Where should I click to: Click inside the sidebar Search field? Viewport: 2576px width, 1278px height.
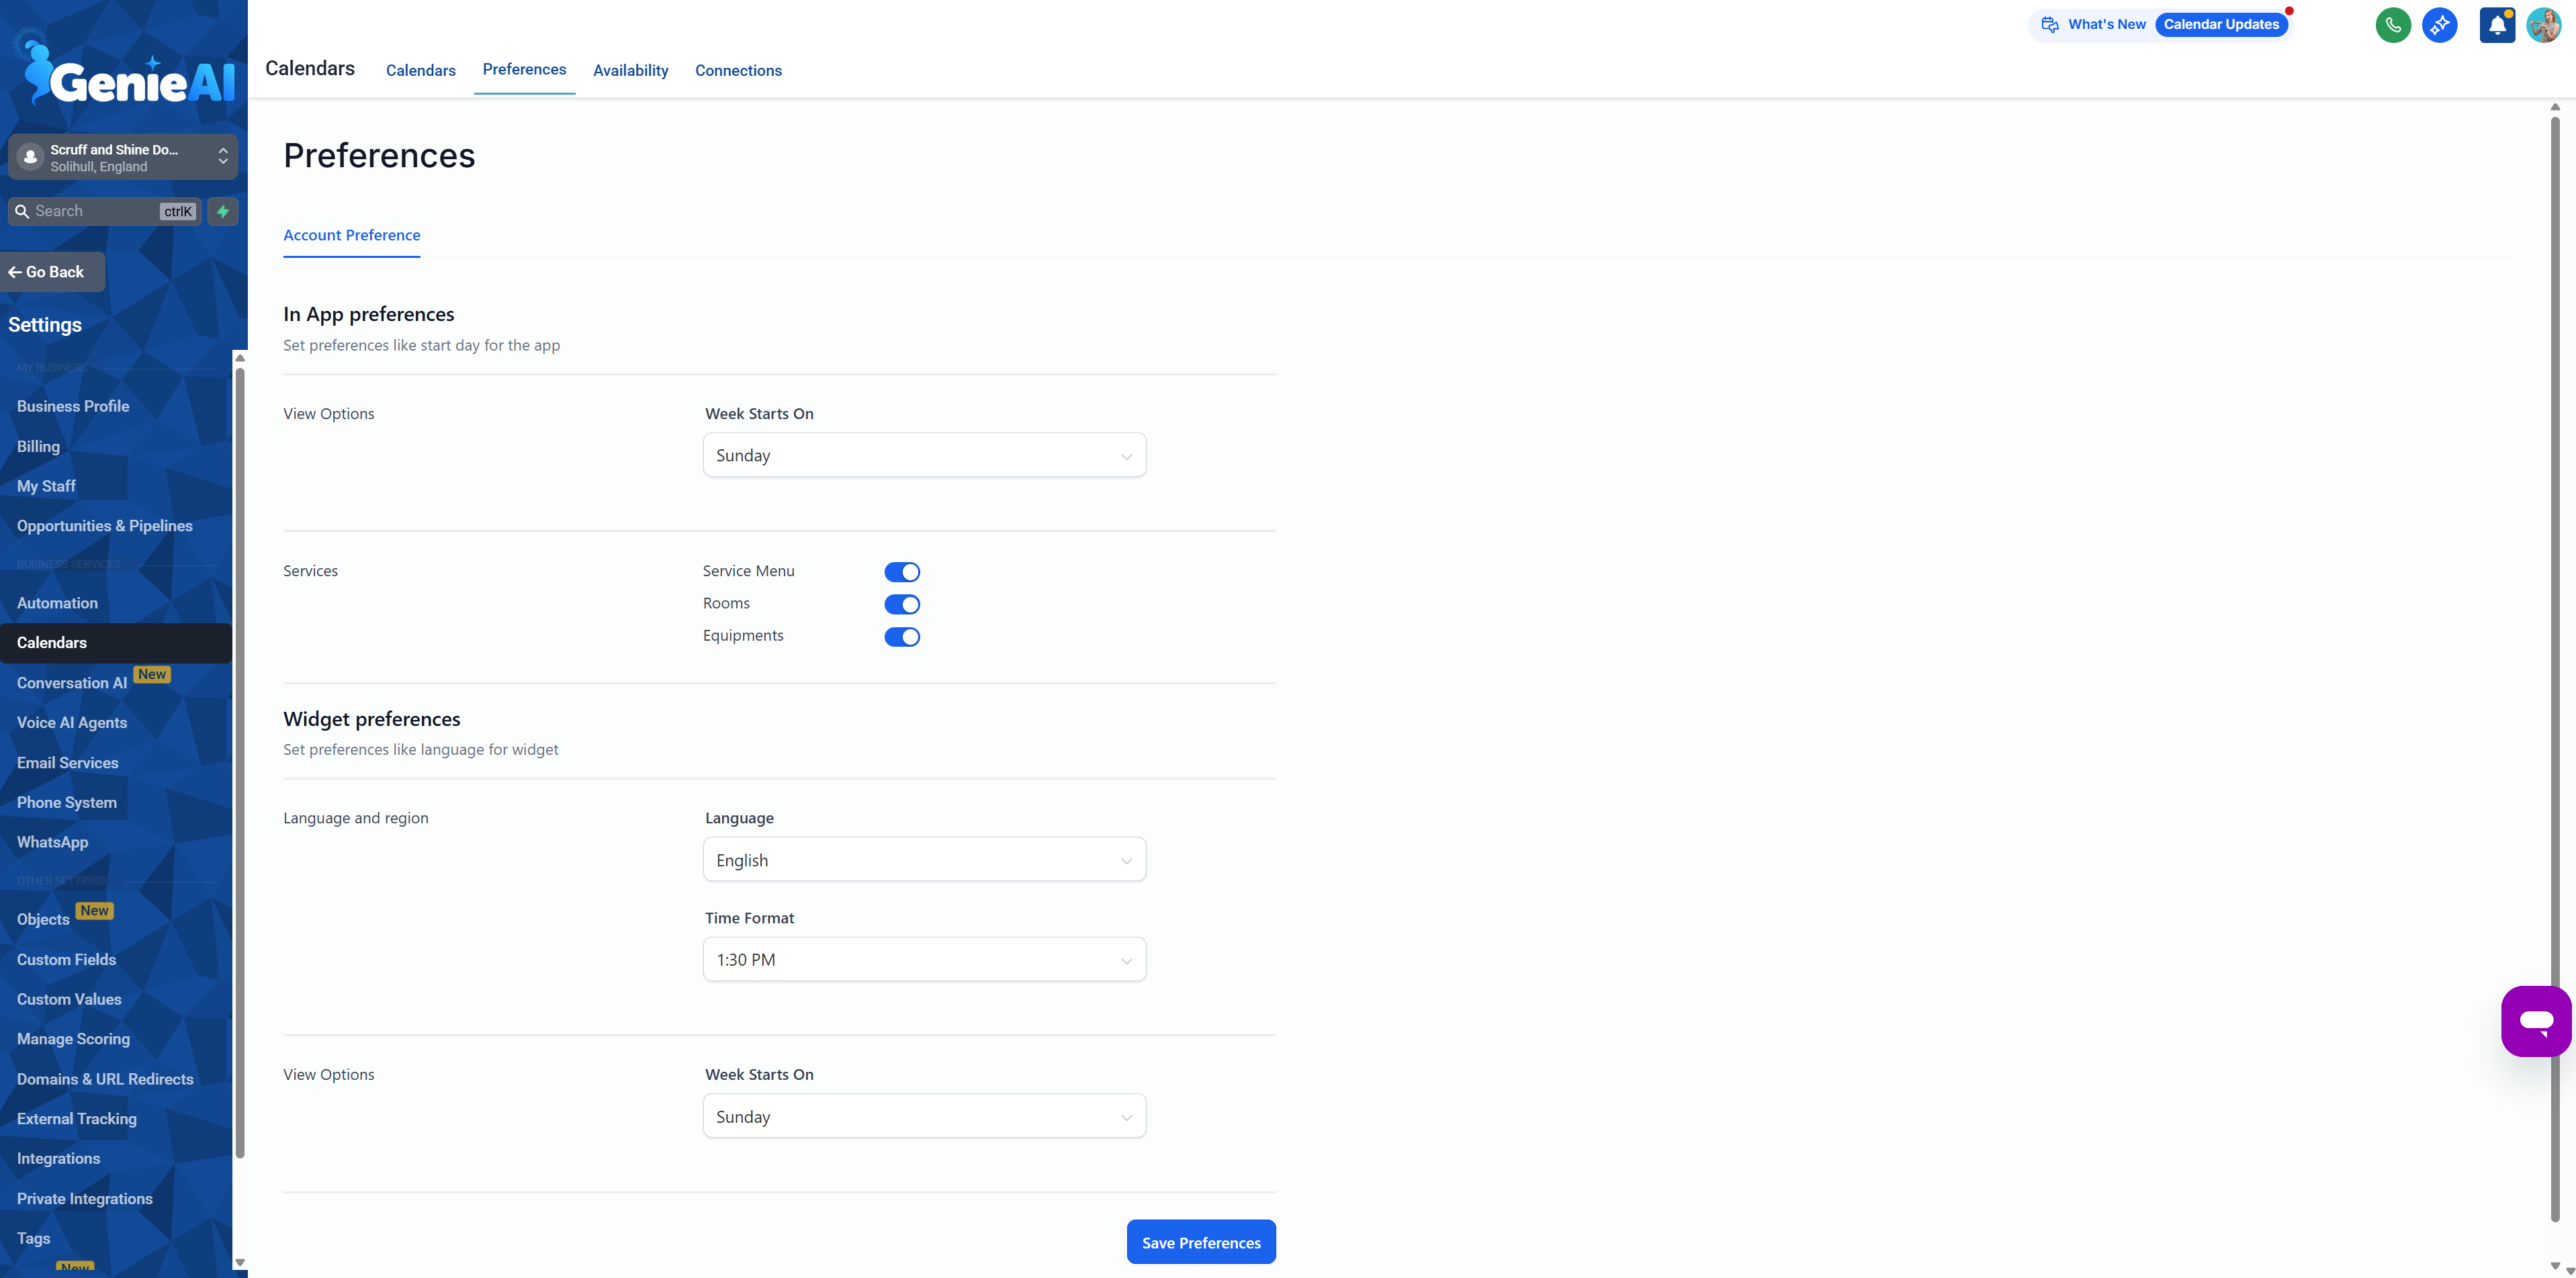(95, 211)
